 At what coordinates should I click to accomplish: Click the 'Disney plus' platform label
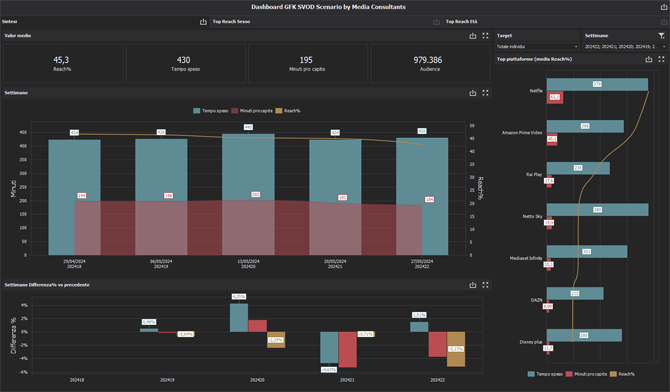tap(531, 342)
